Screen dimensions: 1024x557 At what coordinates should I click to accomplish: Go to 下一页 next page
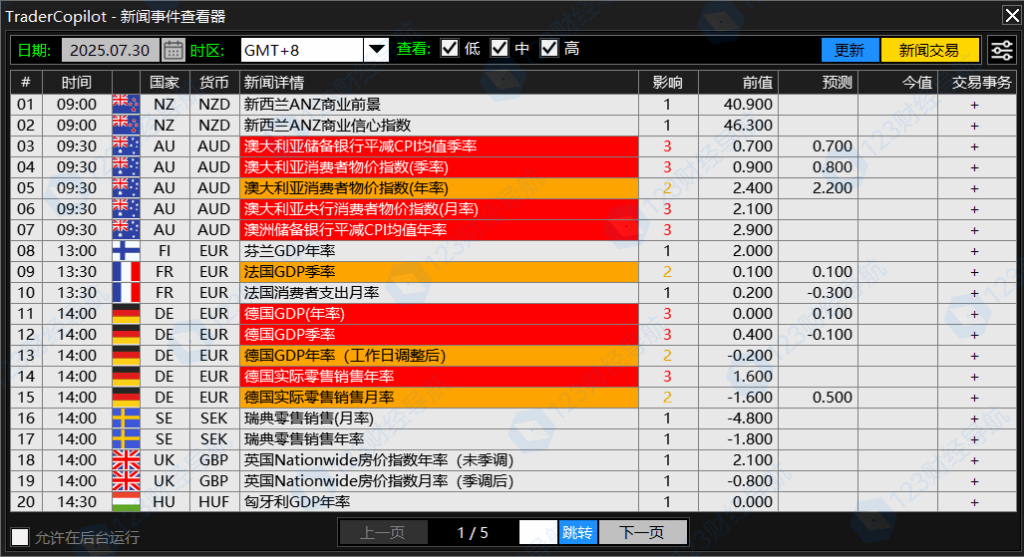click(642, 532)
